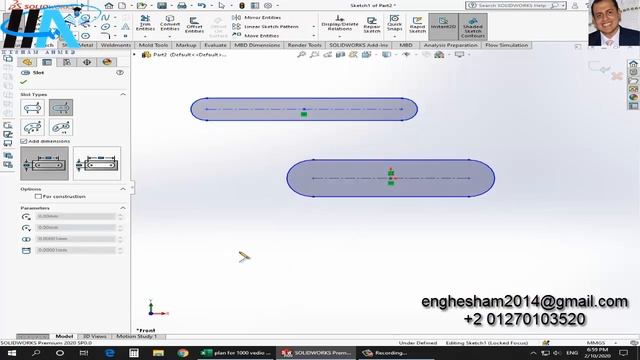Viewport: 640px width, 360px height.
Task: Choose overall slot length dimensioning
Action: coord(97,164)
